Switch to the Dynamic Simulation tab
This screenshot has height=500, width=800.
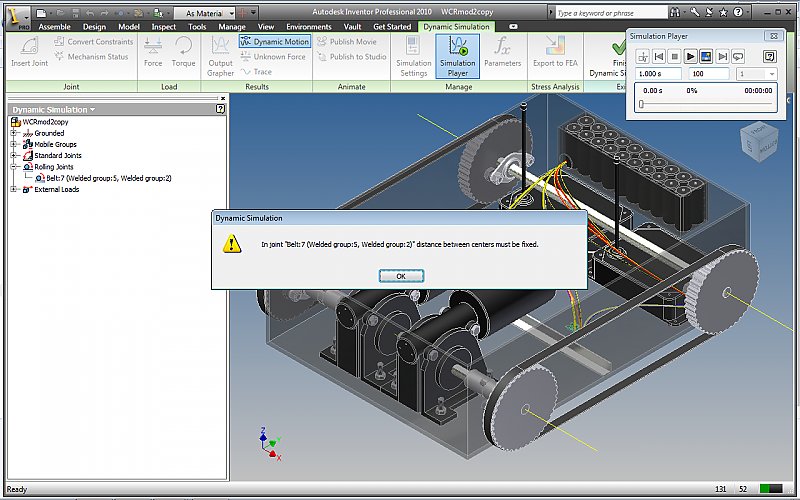(x=456, y=27)
